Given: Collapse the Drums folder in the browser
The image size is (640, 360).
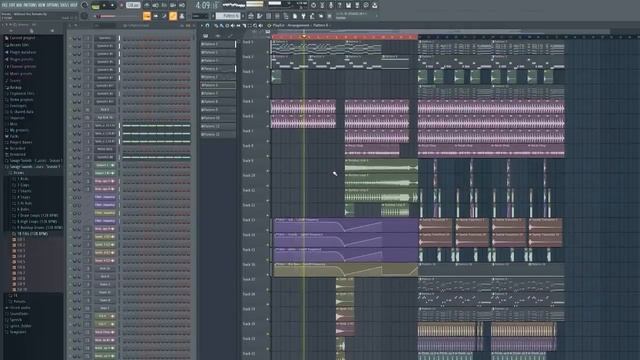Looking at the screenshot, I should [18, 173].
